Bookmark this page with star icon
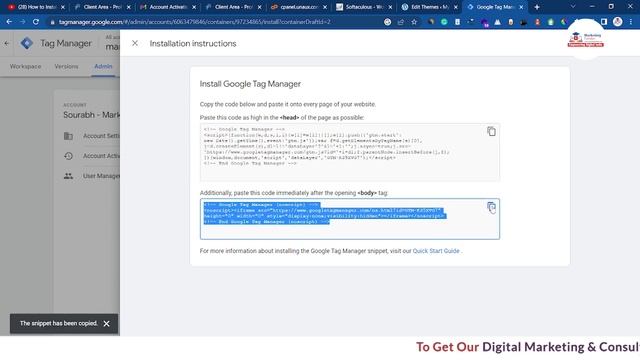This screenshot has height=360, width=640. 414,22
